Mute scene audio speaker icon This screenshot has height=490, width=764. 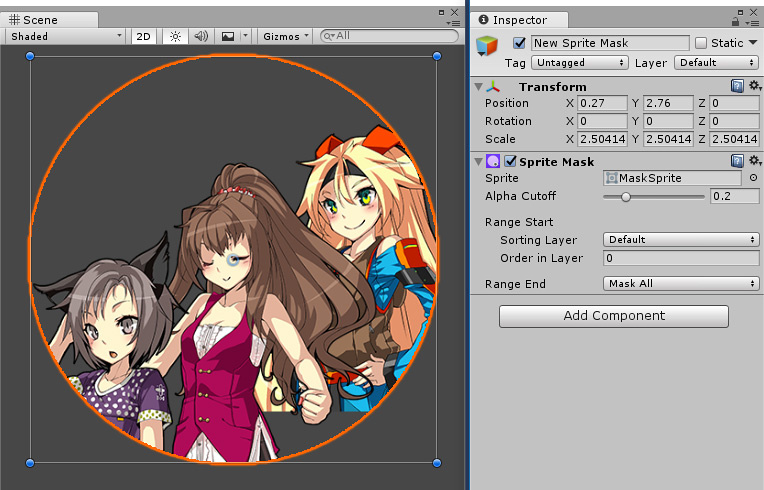[201, 35]
